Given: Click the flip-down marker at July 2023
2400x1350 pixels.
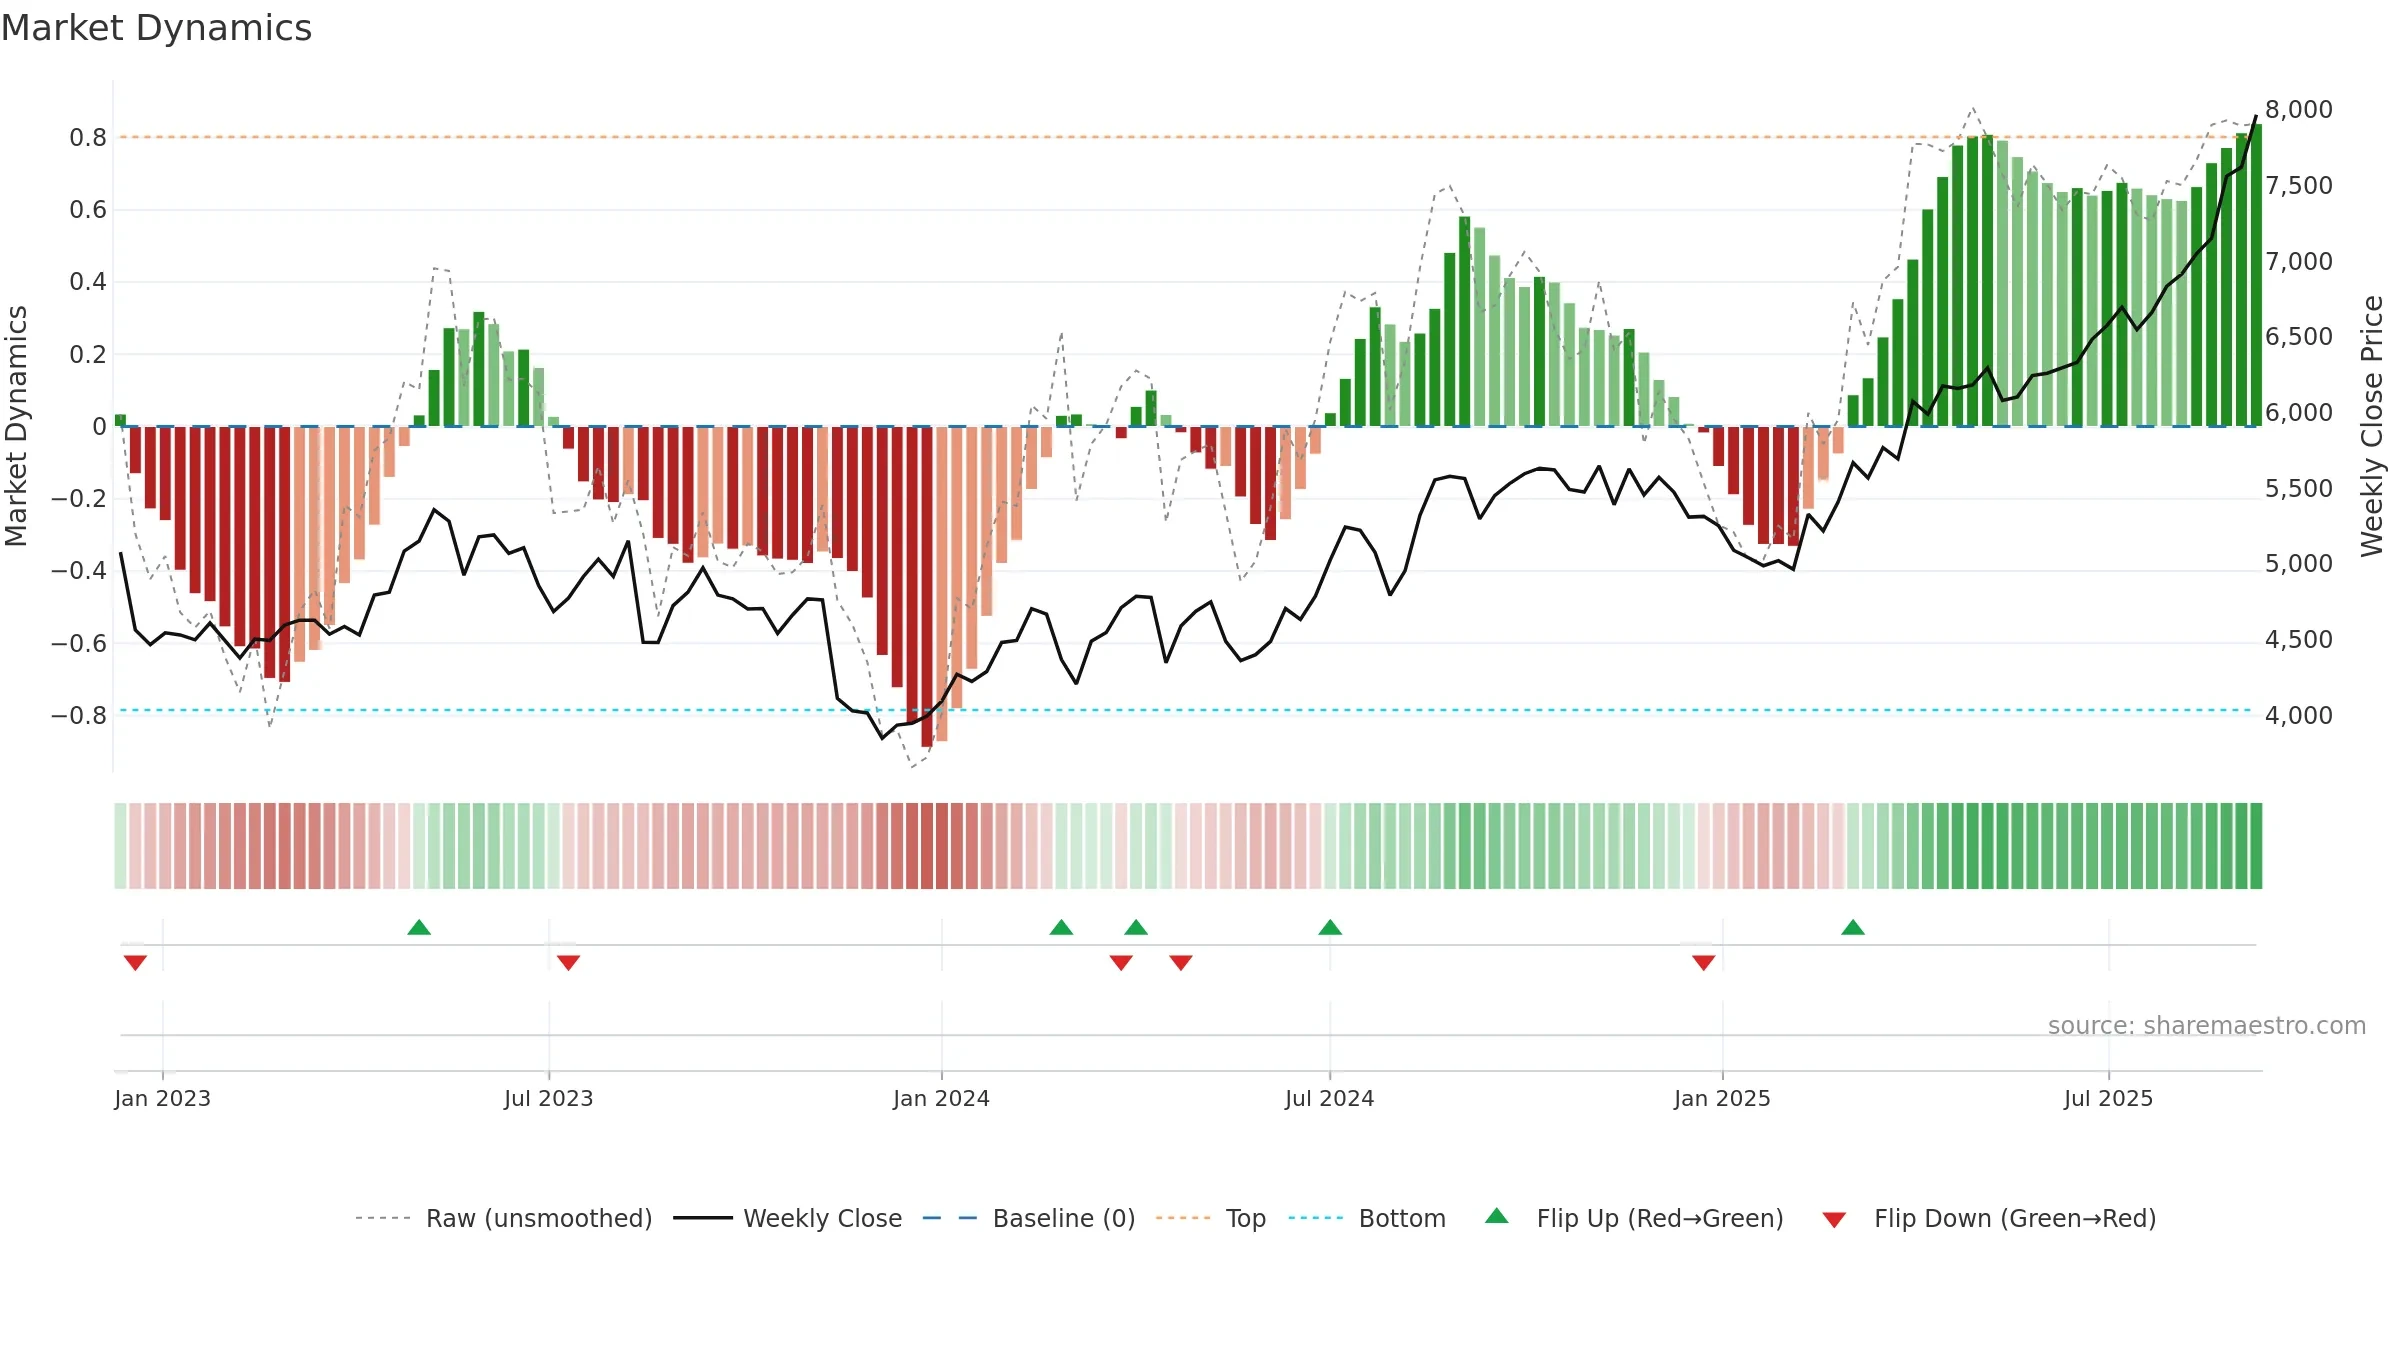Looking at the screenshot, I should coord(568,963).
